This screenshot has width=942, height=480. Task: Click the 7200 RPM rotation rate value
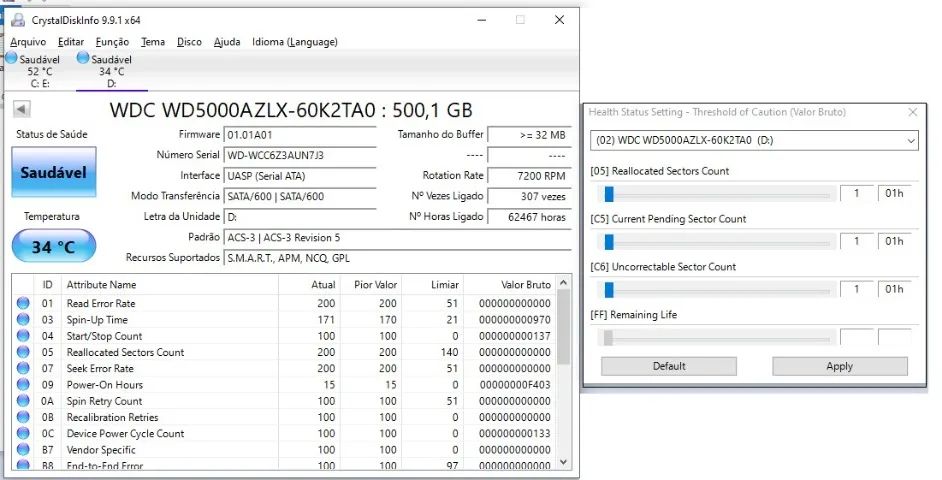pyautogui.click(x=529, y=176)
